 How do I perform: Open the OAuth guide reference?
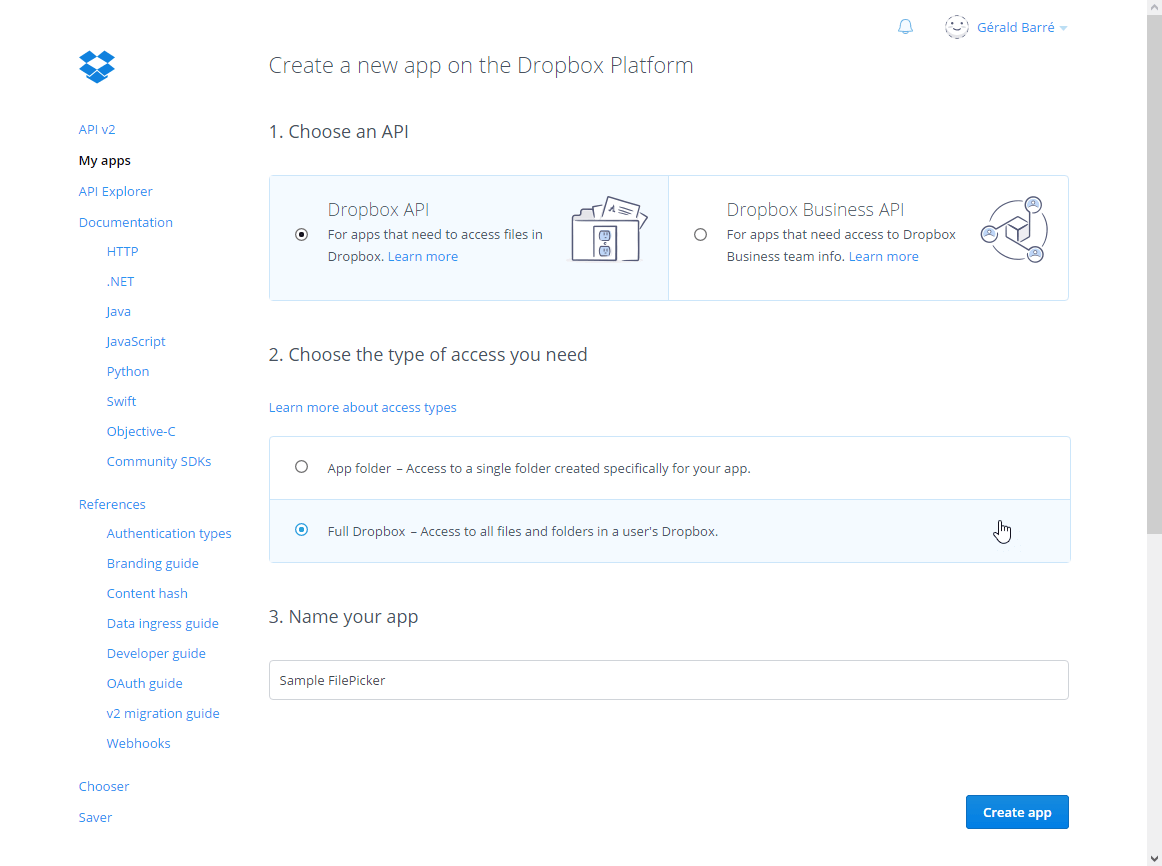point(144,683)
